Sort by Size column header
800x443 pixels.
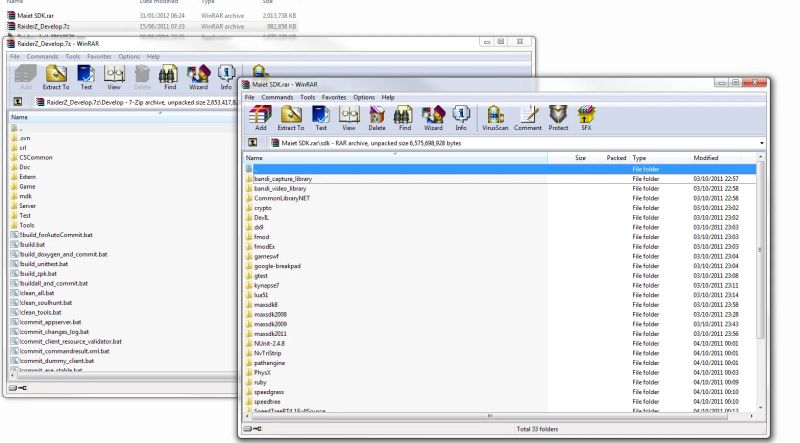(568, 158)
